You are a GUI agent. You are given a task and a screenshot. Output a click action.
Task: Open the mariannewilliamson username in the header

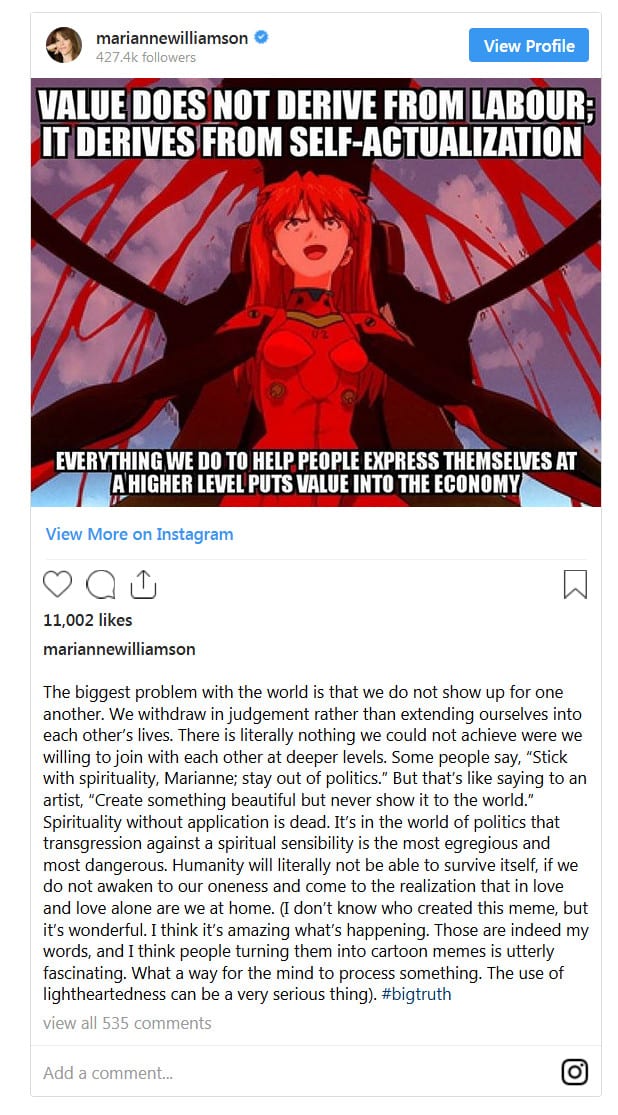tap(172, 38)
